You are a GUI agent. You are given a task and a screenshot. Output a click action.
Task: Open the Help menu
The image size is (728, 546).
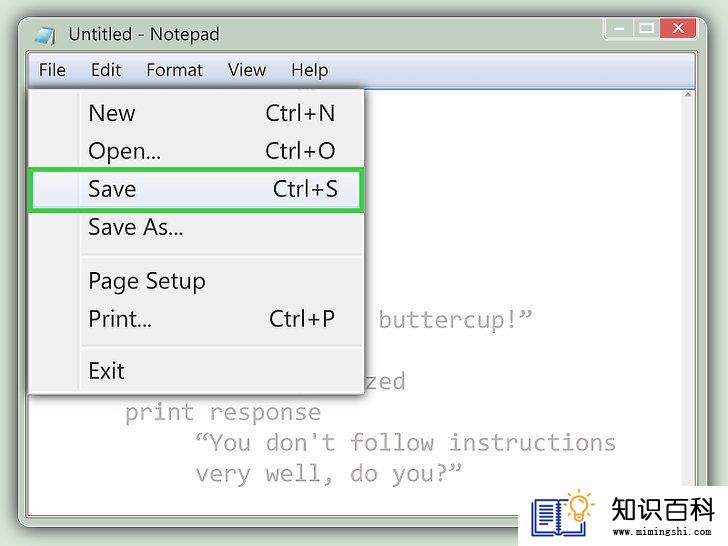click(310, 70)
